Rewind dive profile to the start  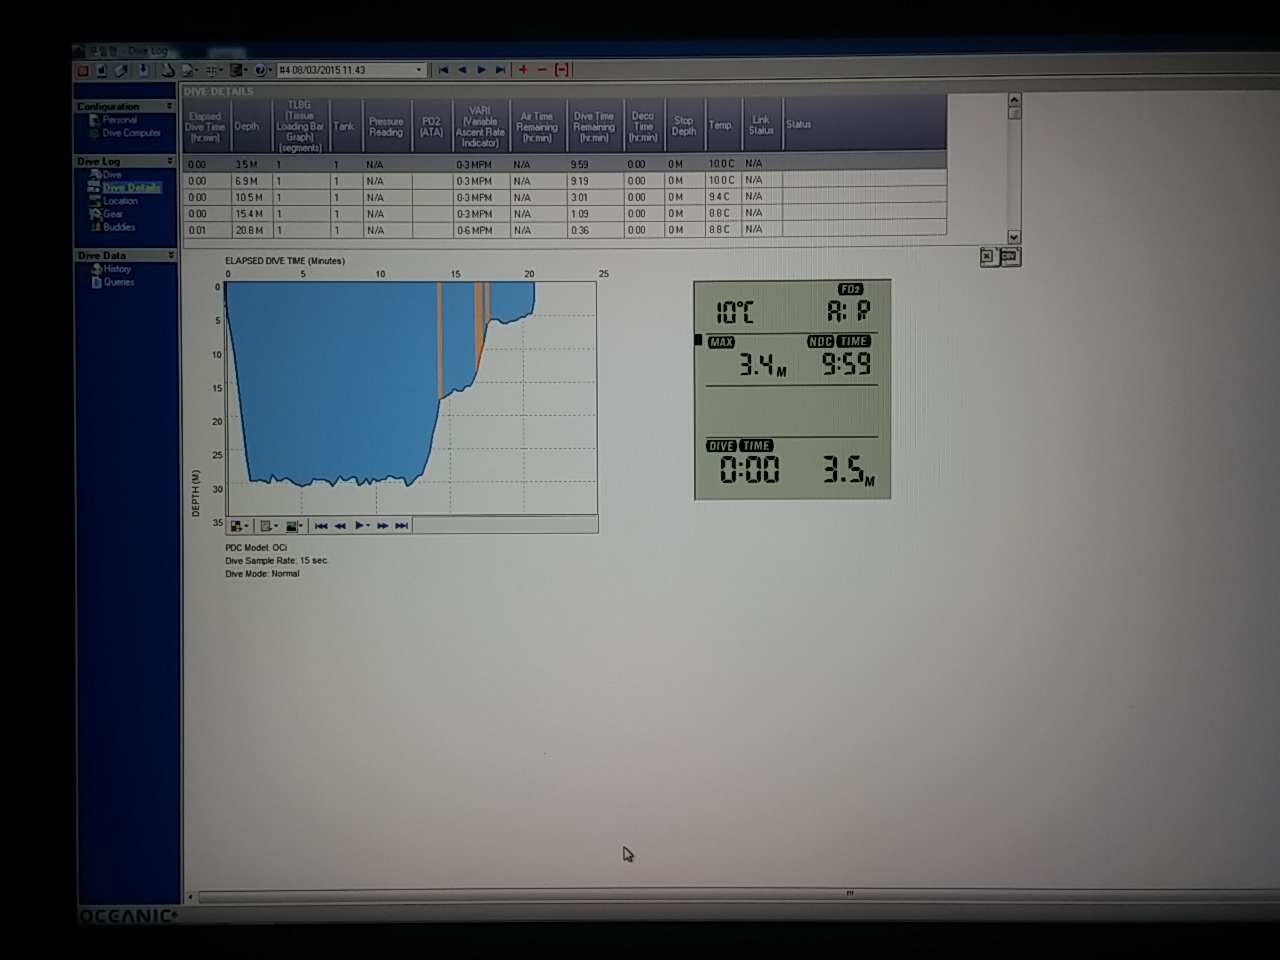pos(321,526)
